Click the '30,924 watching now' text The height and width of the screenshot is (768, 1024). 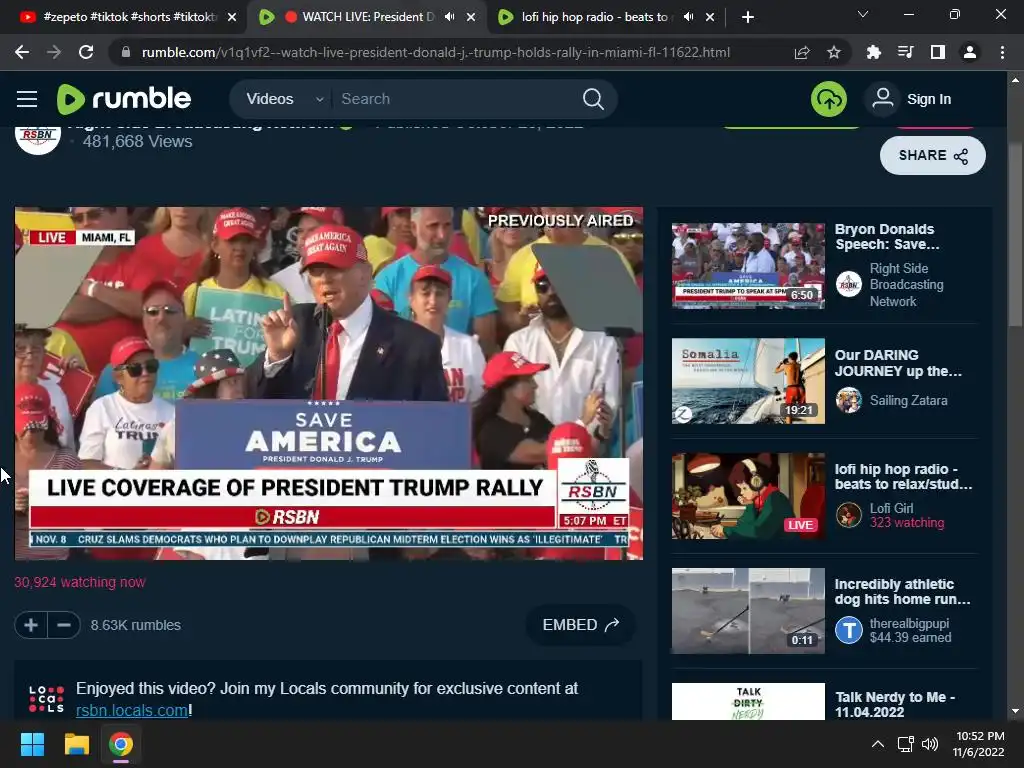tap(80, 582)
